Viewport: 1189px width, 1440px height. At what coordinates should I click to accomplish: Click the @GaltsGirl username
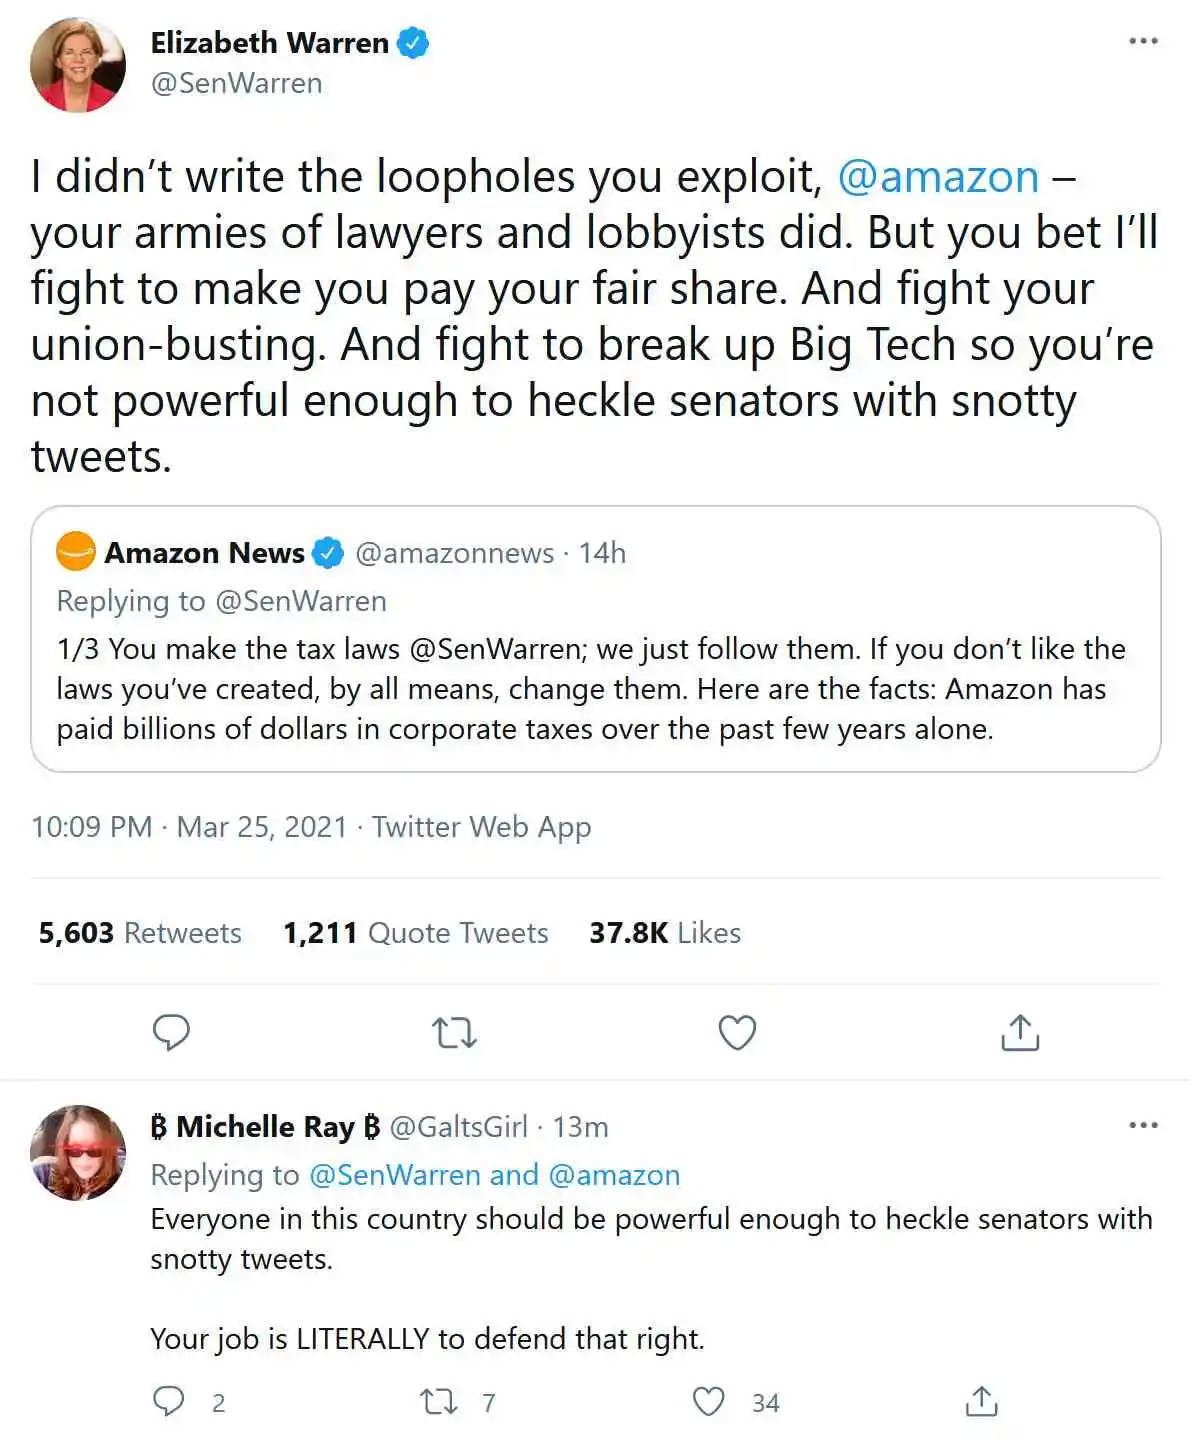coord(458,1127)
